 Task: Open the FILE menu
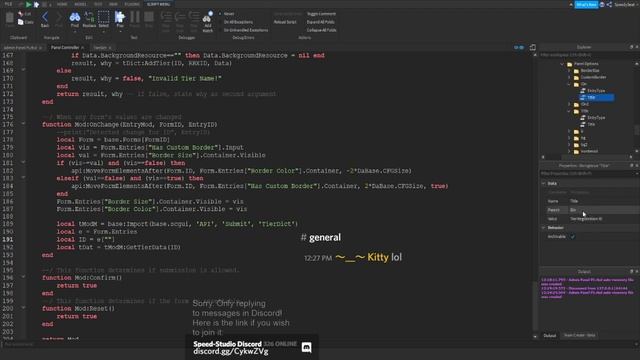8,4
